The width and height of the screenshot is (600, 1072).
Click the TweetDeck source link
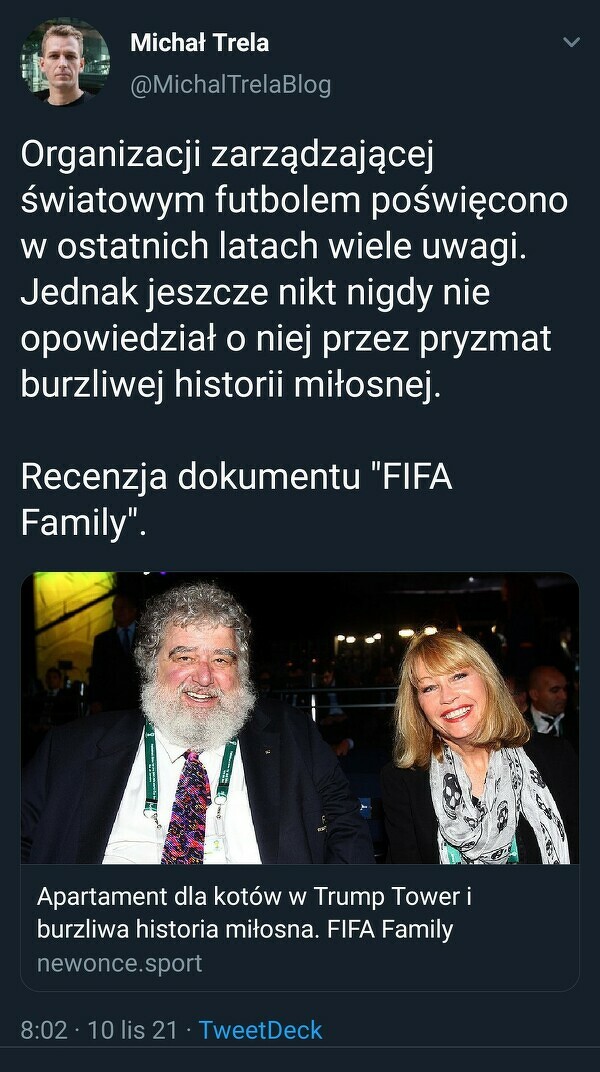[260, 1030]
